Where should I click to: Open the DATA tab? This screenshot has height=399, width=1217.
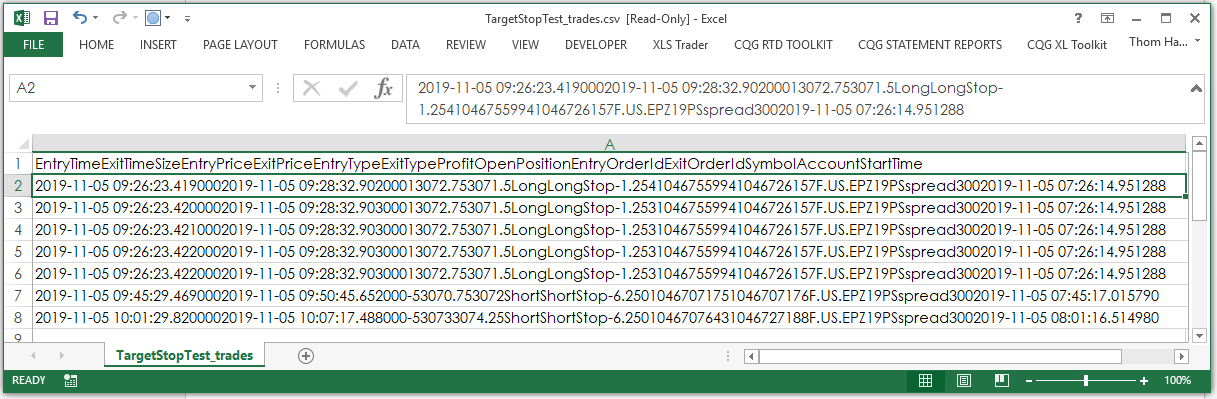point(405,44)
